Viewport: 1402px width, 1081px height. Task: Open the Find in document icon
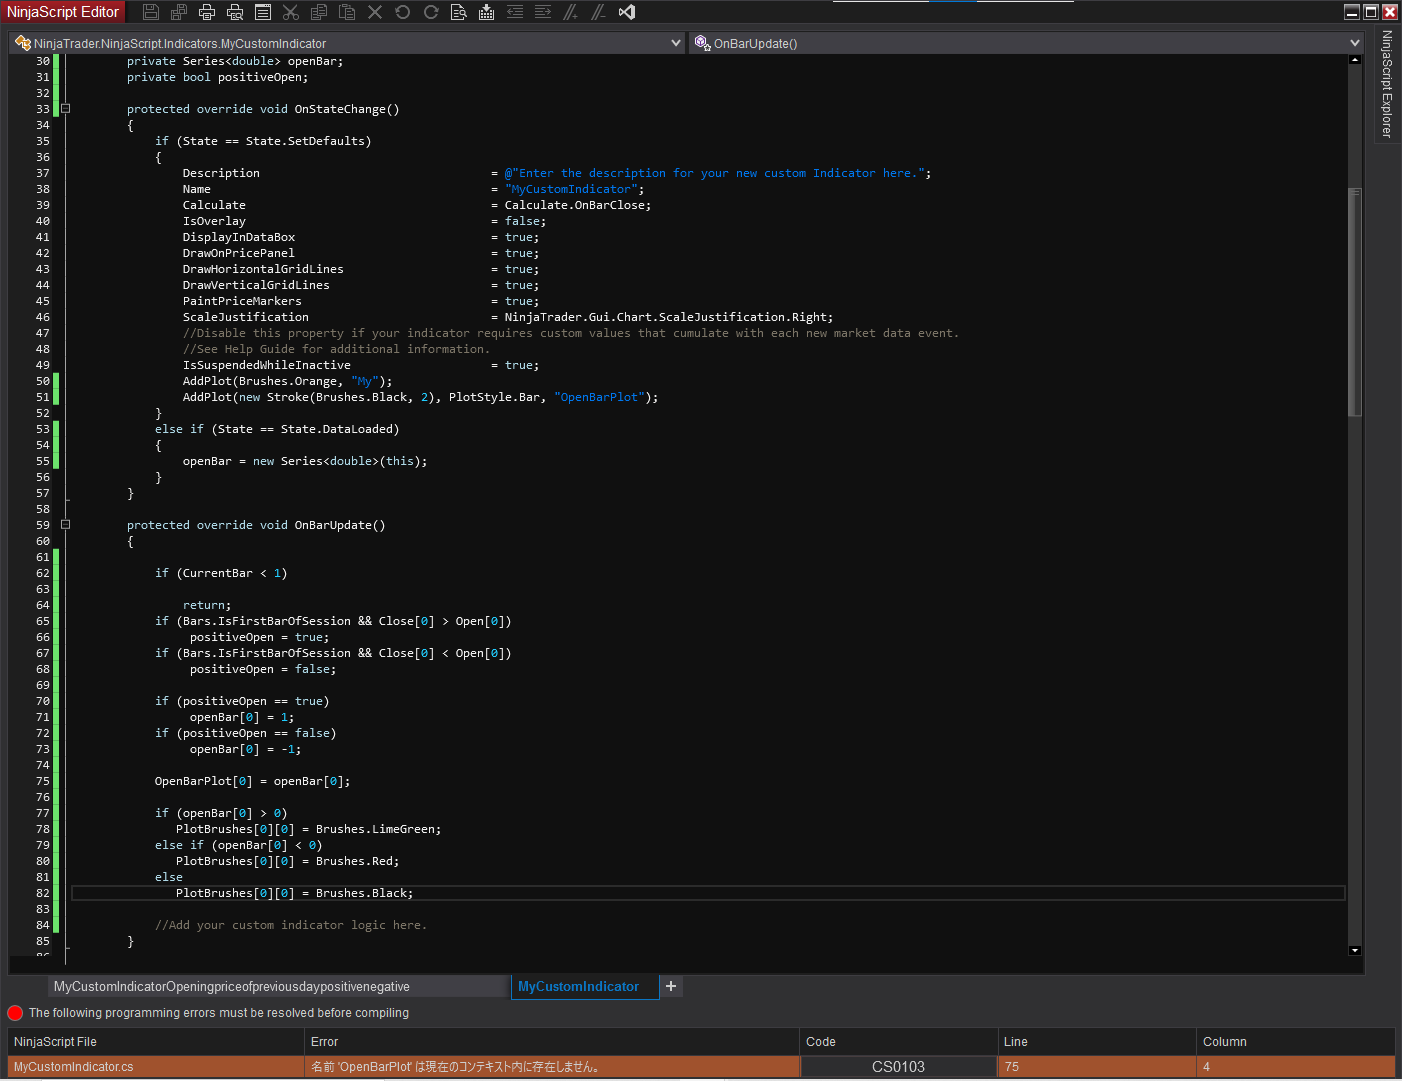[x=459, y=12]
